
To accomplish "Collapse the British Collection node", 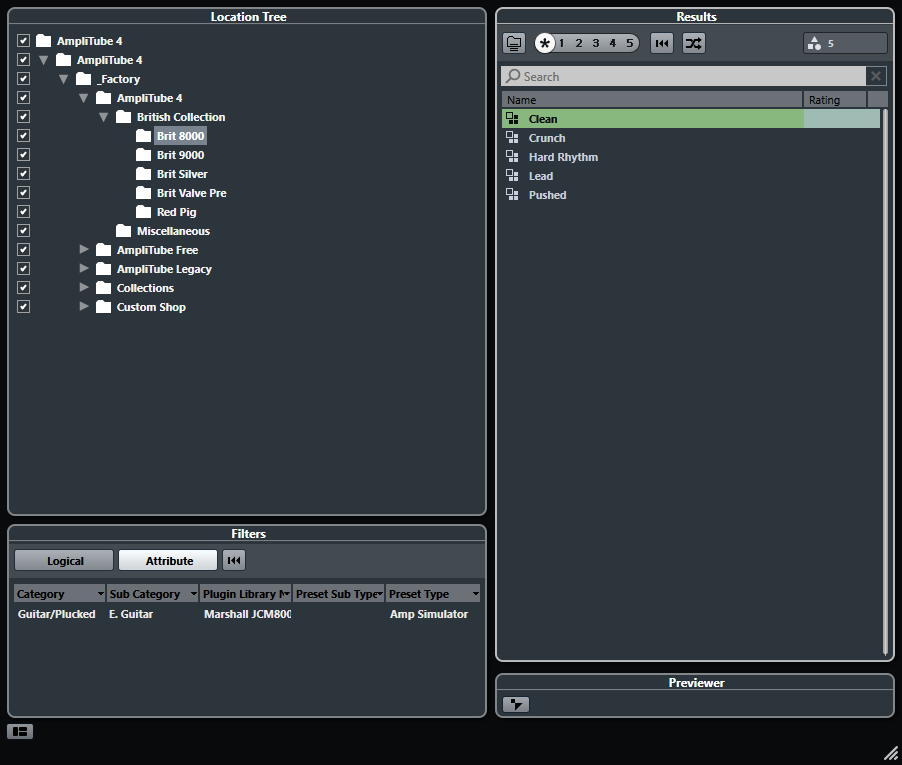I will [104, 117].
